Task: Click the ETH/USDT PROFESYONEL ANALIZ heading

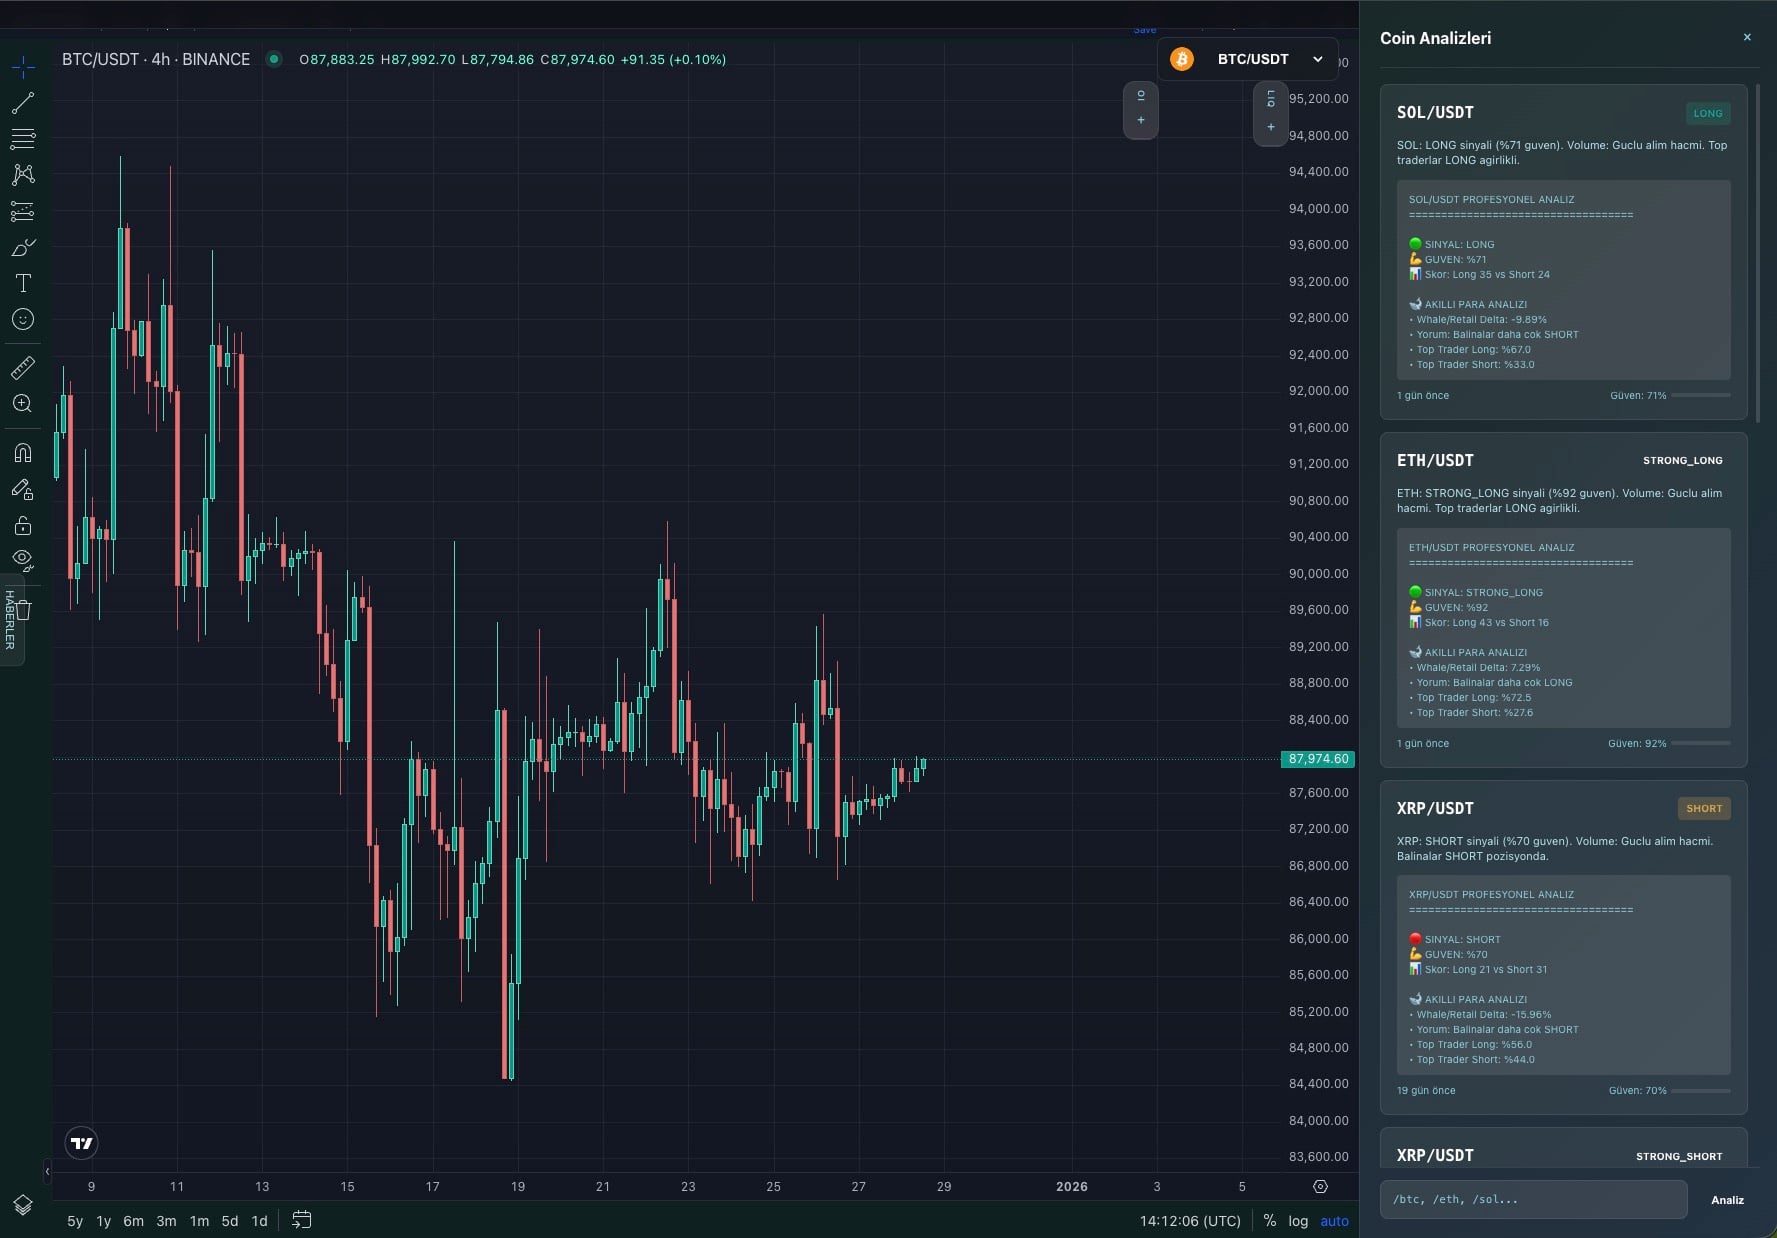Action: coord(1491,548)
